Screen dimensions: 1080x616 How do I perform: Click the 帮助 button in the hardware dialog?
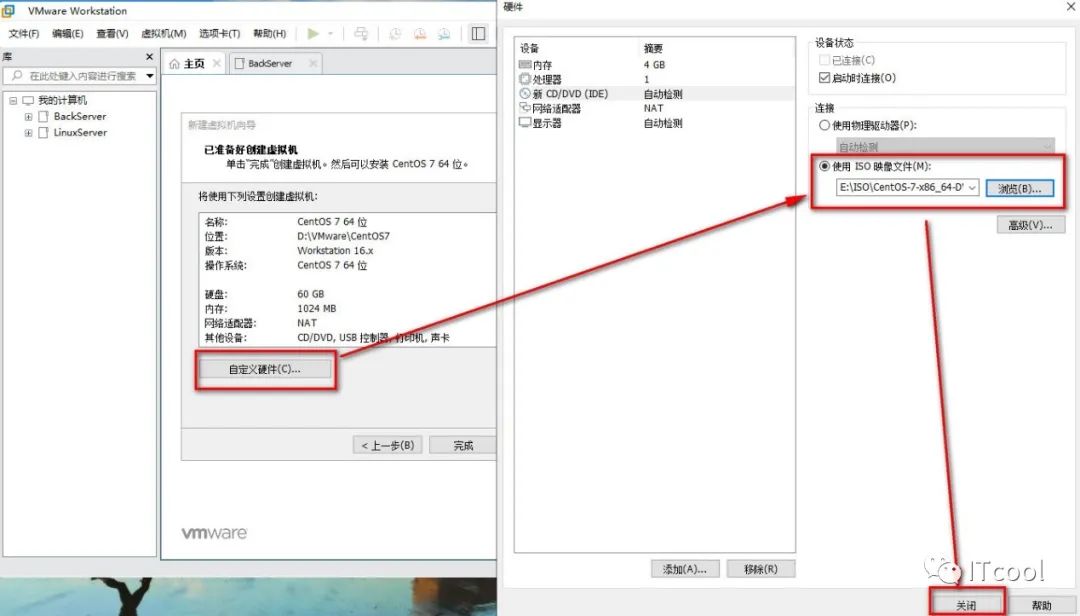(x=1041, y=606)
